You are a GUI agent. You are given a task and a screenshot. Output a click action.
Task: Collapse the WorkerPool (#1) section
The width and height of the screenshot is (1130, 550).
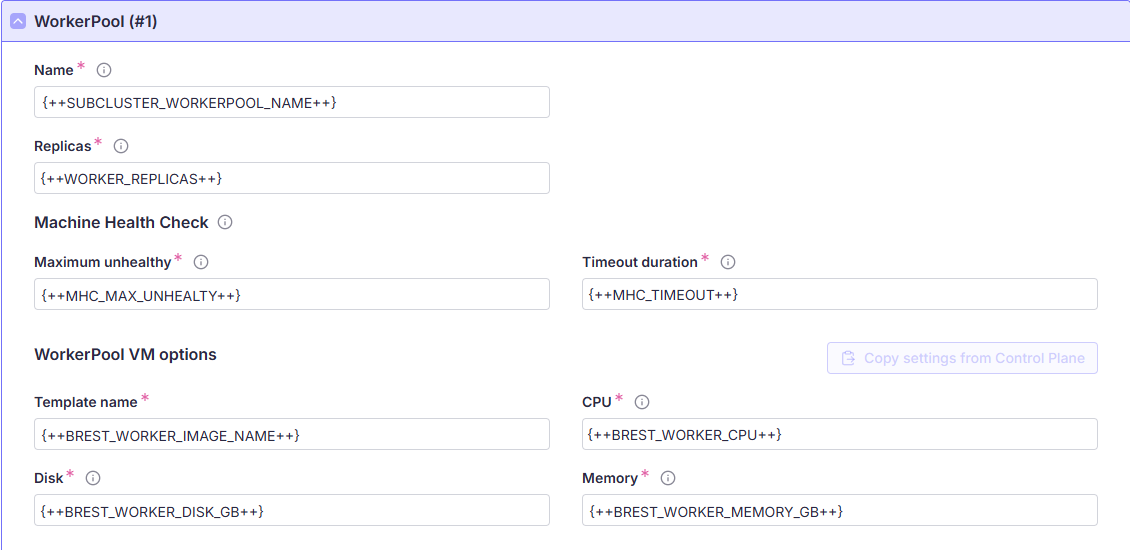18,22
